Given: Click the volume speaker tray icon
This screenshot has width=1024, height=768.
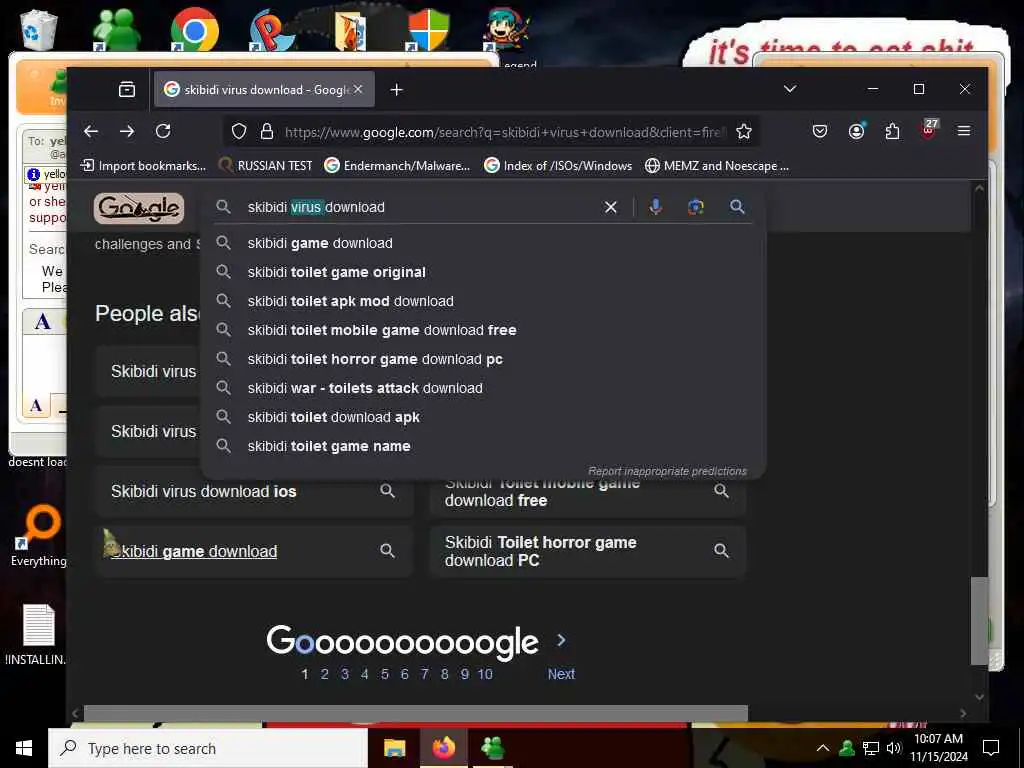Looking at the screenshot, I should 894,748.
